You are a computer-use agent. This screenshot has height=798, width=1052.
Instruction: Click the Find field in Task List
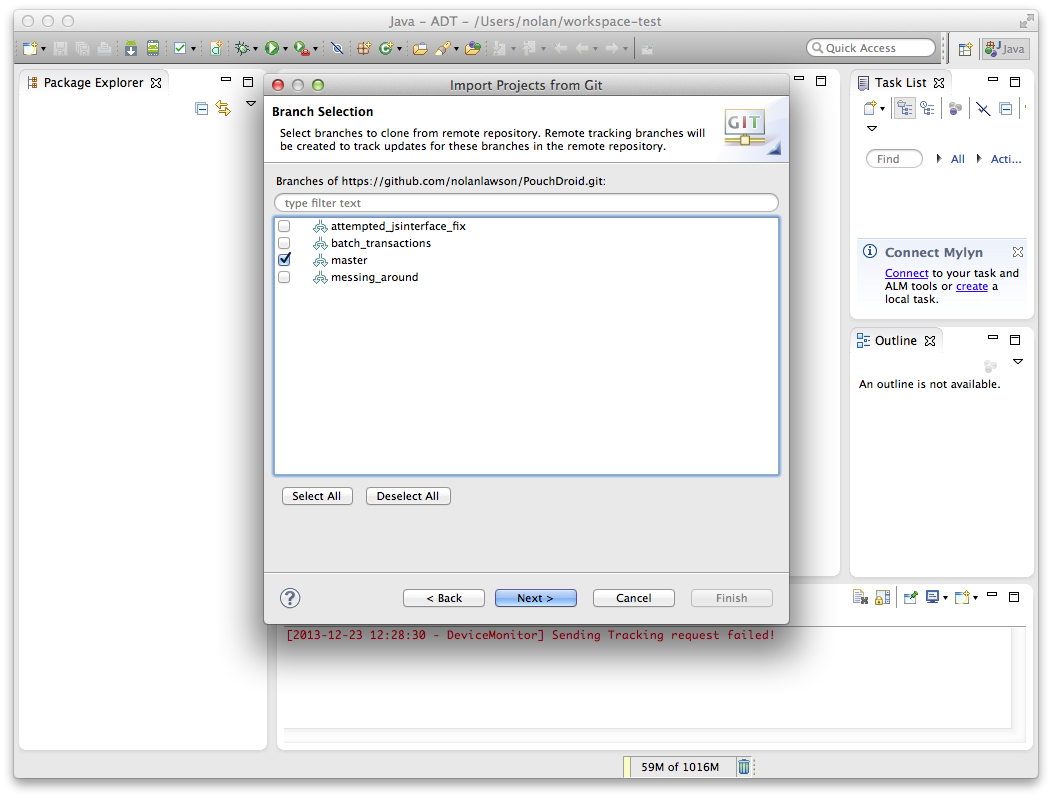pyautogui.click(x=894, y=159)
